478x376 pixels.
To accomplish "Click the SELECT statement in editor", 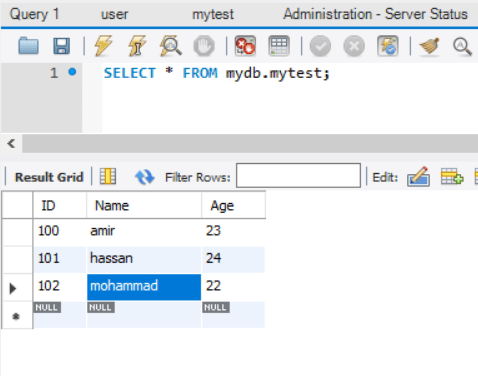I will pos(217,73).
